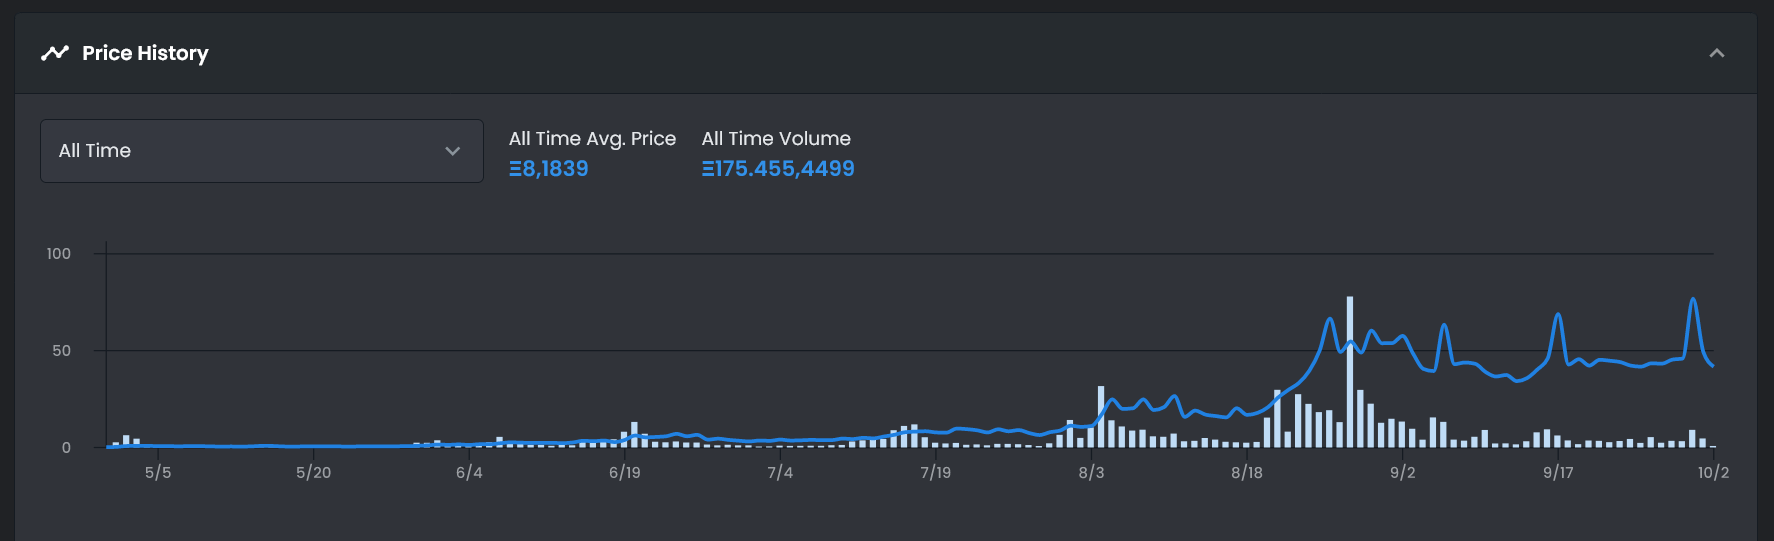Click the tallest volume bar in the chart

coord(1350,372)
